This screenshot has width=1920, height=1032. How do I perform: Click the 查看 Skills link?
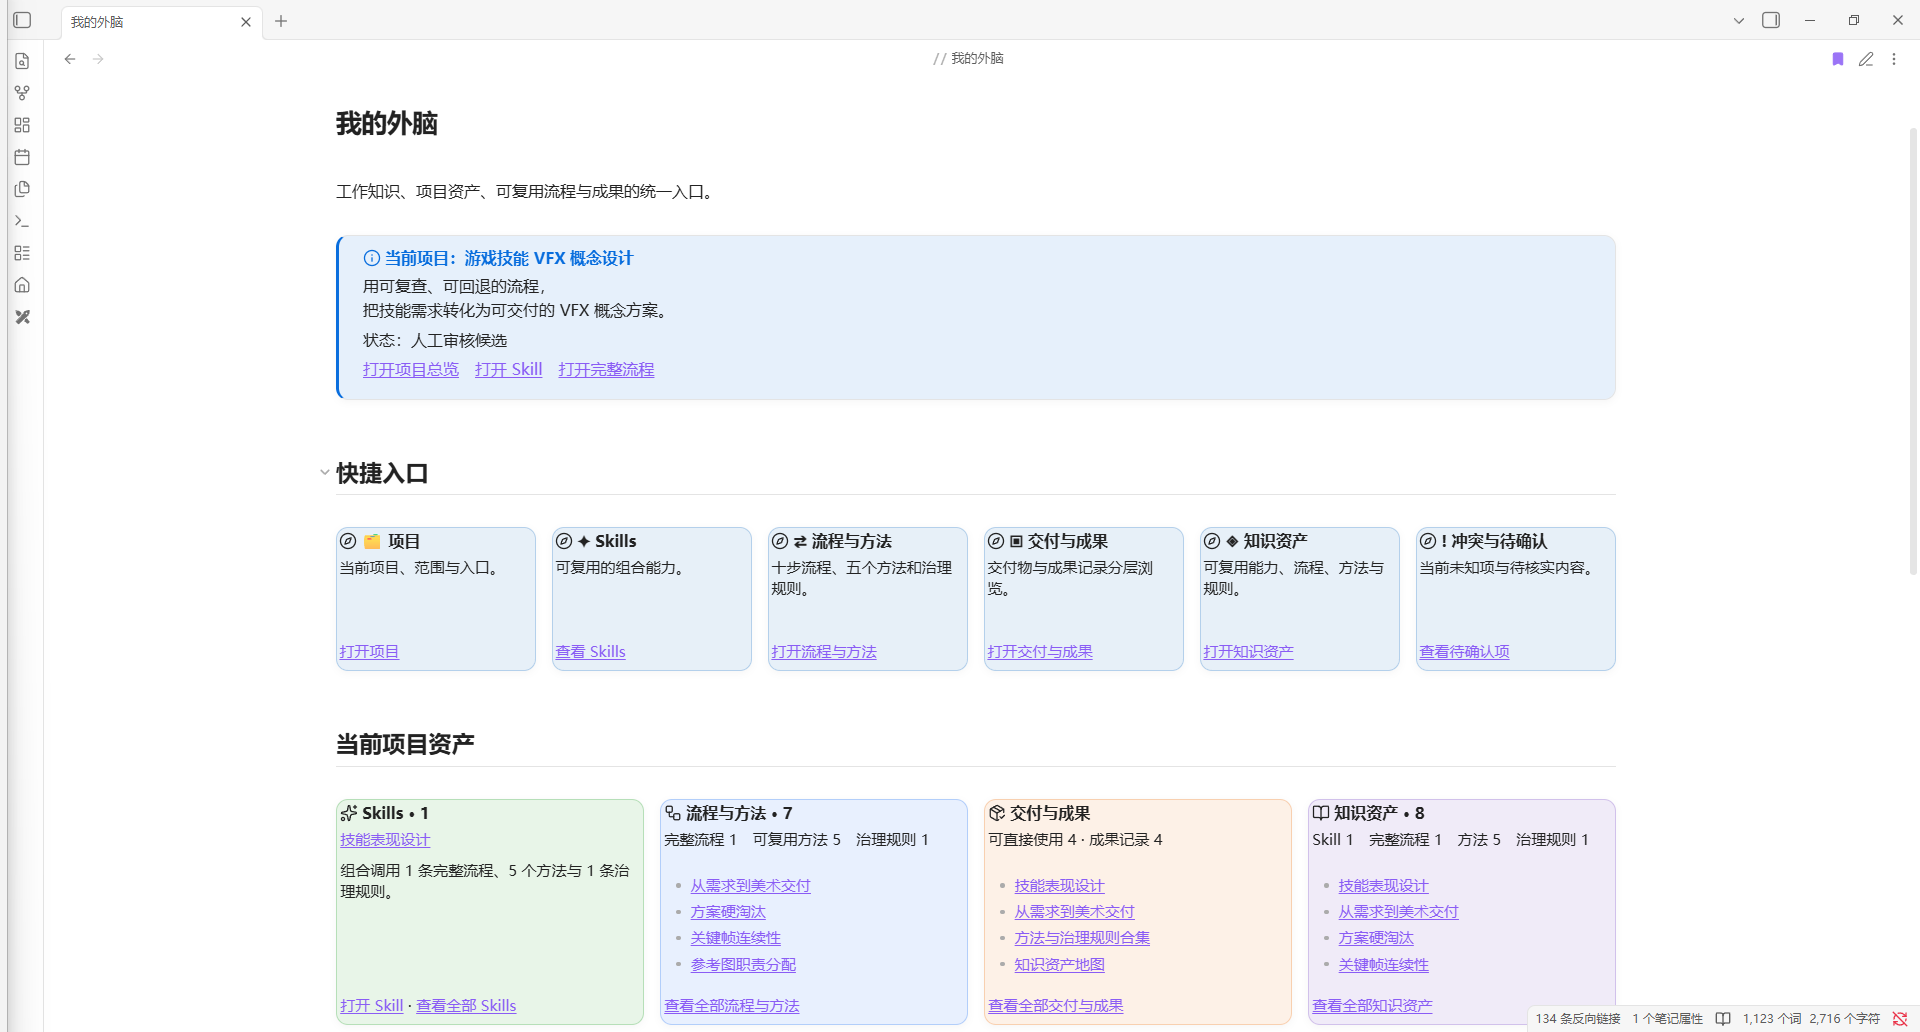coord(590,652)
